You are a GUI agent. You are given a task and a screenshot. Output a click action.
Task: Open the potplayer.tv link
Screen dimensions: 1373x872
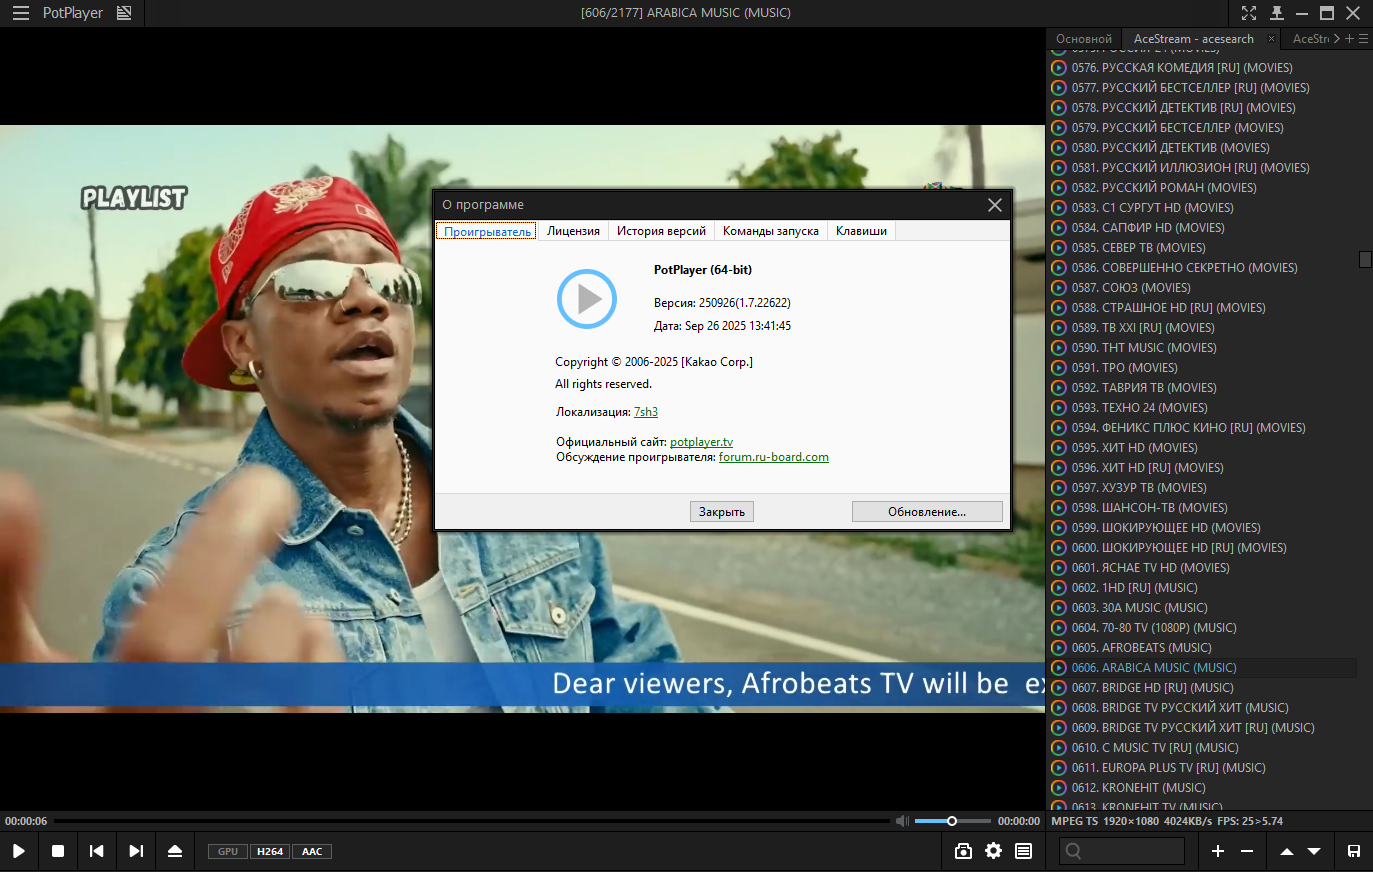[701, 442]
